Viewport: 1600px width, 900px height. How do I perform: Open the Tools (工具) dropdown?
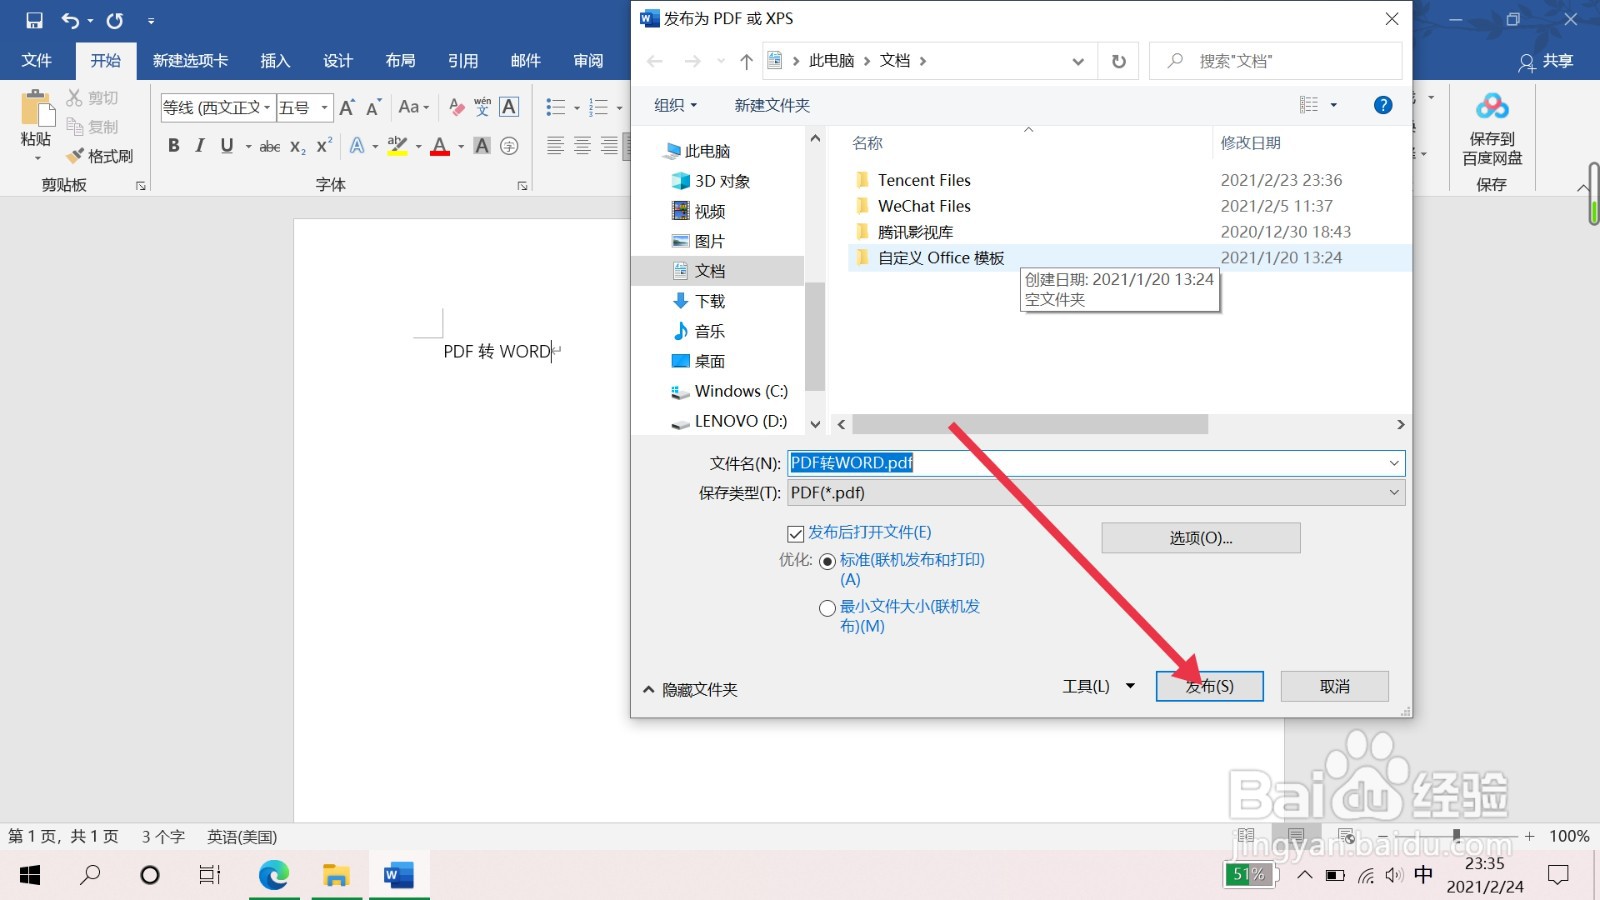(x=1098, y=686)
